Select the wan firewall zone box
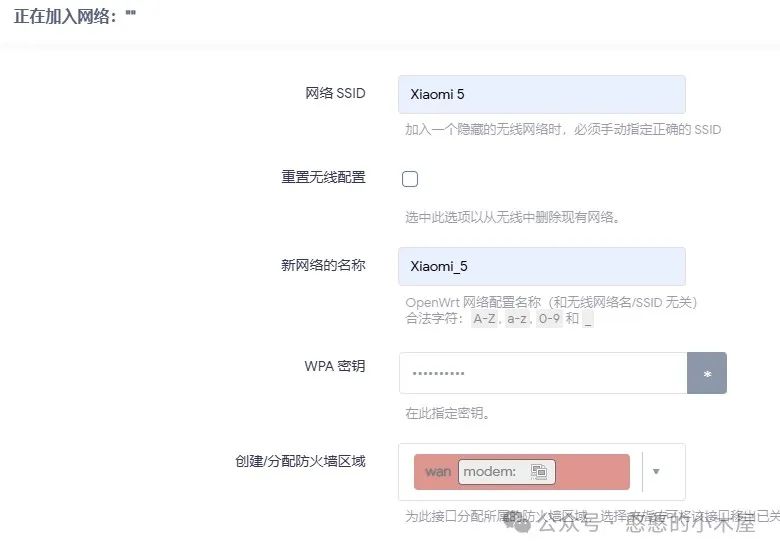This screenshot has width=780, height=553. 522,471
